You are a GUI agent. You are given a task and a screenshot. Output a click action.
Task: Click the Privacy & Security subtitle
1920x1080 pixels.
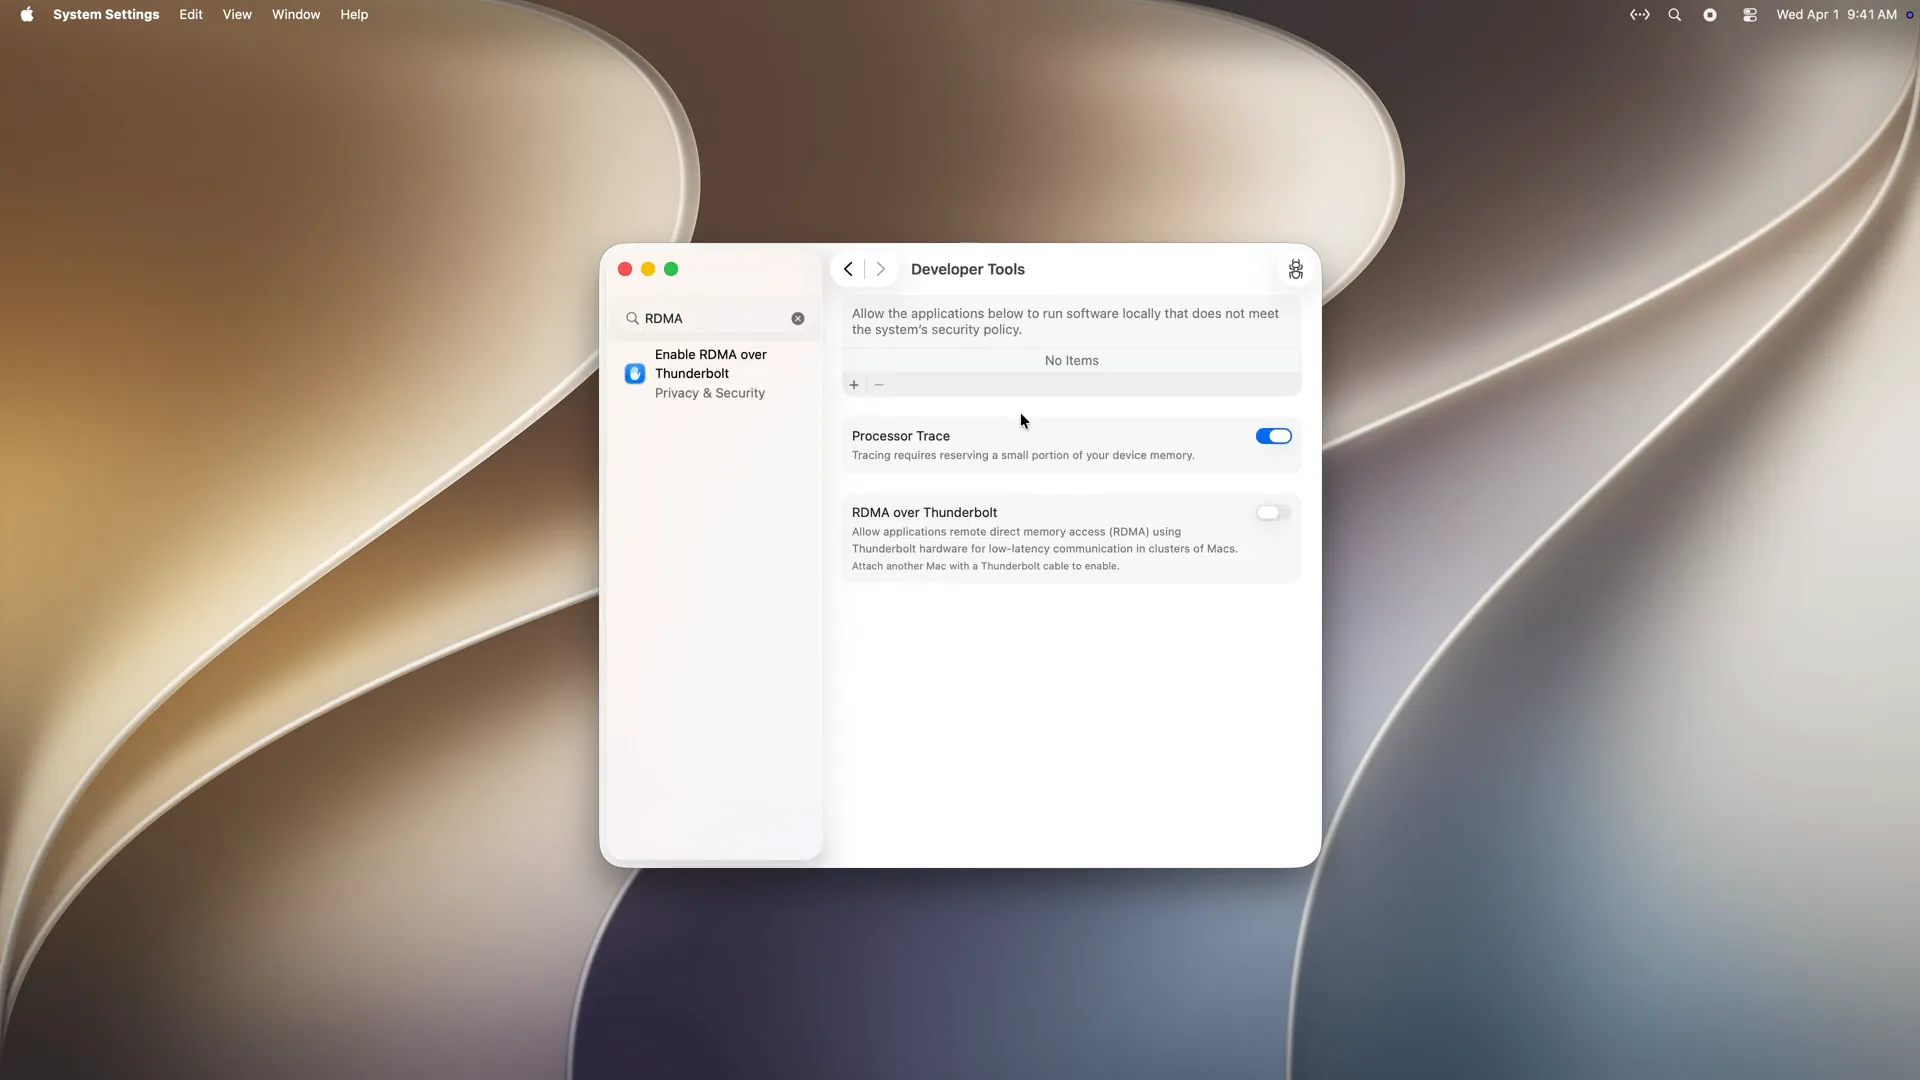coord(710,393)
